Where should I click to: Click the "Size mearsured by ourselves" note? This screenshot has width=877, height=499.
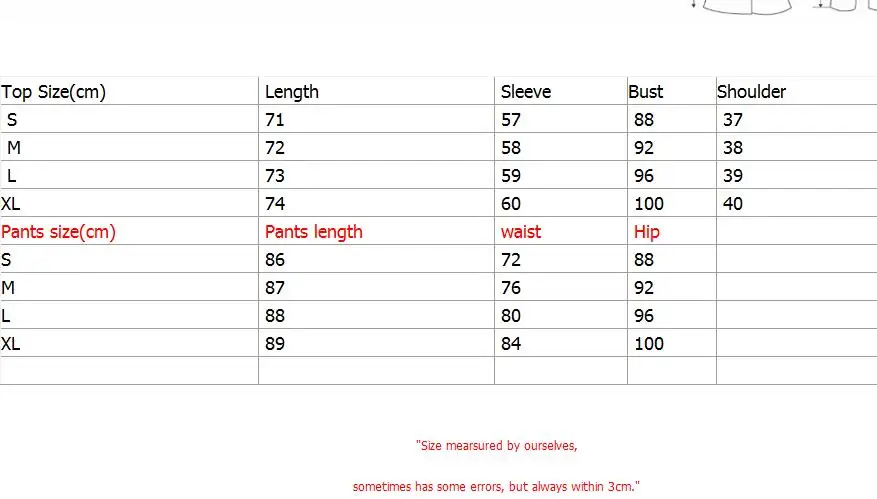(x=496, y=445)
